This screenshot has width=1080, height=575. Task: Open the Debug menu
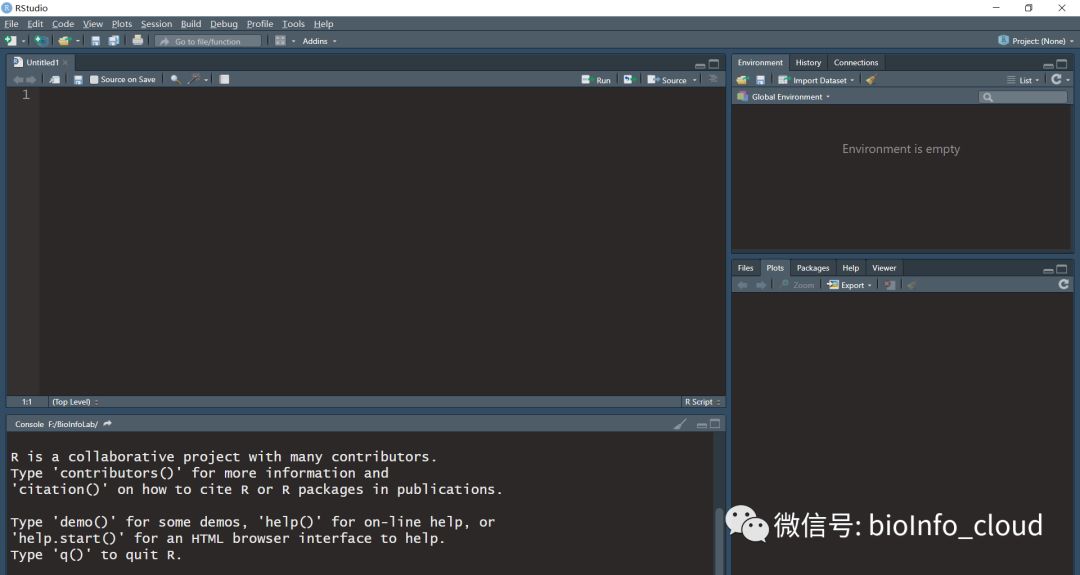pos(224,24)
